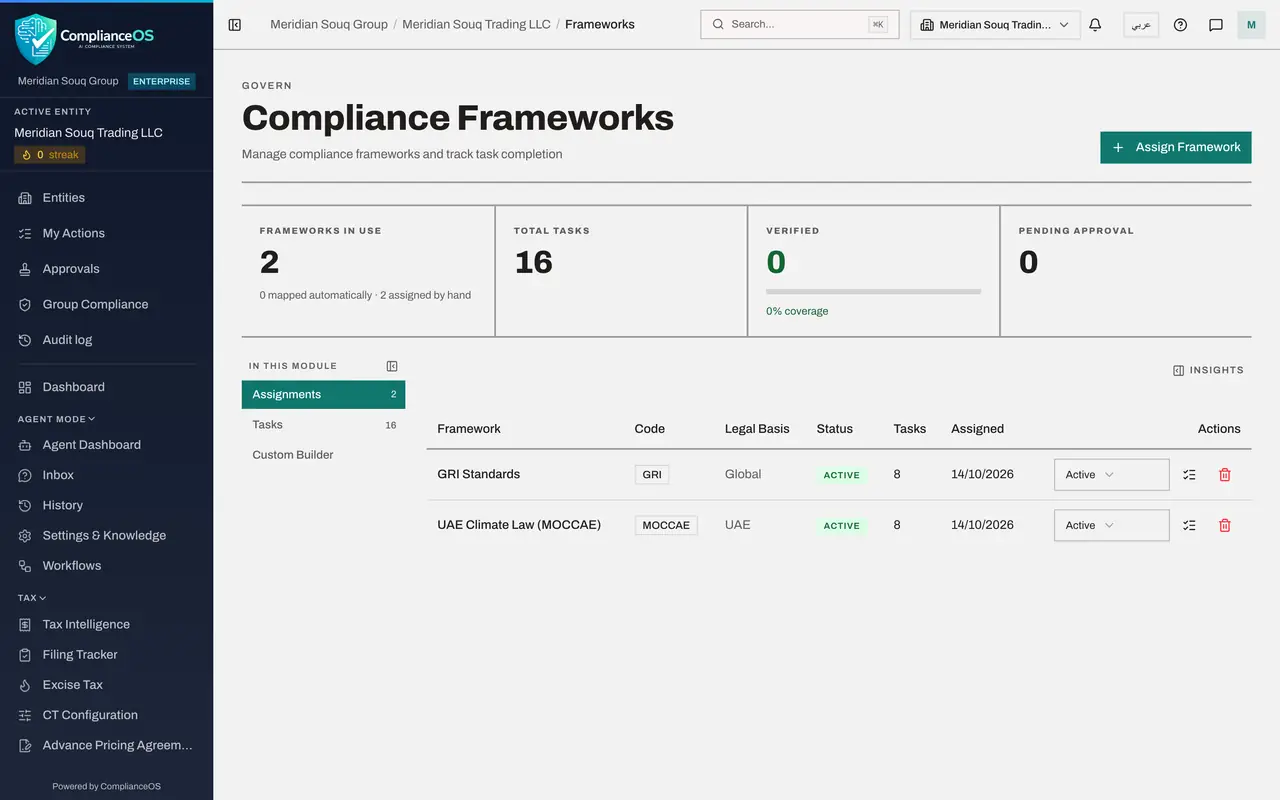Collapse the sidebar with the panel icon
The height and width of the screenshot is (800, 1280).
235,25
